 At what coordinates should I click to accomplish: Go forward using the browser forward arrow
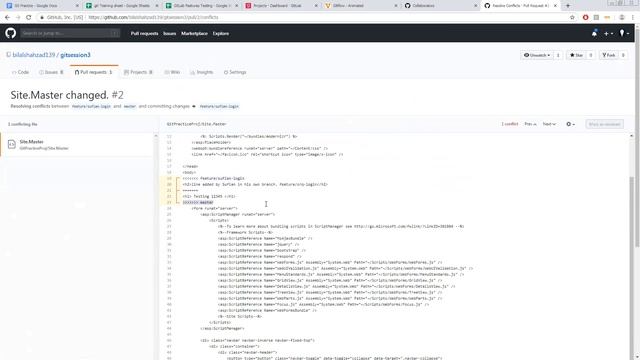[x=18, y=17]
